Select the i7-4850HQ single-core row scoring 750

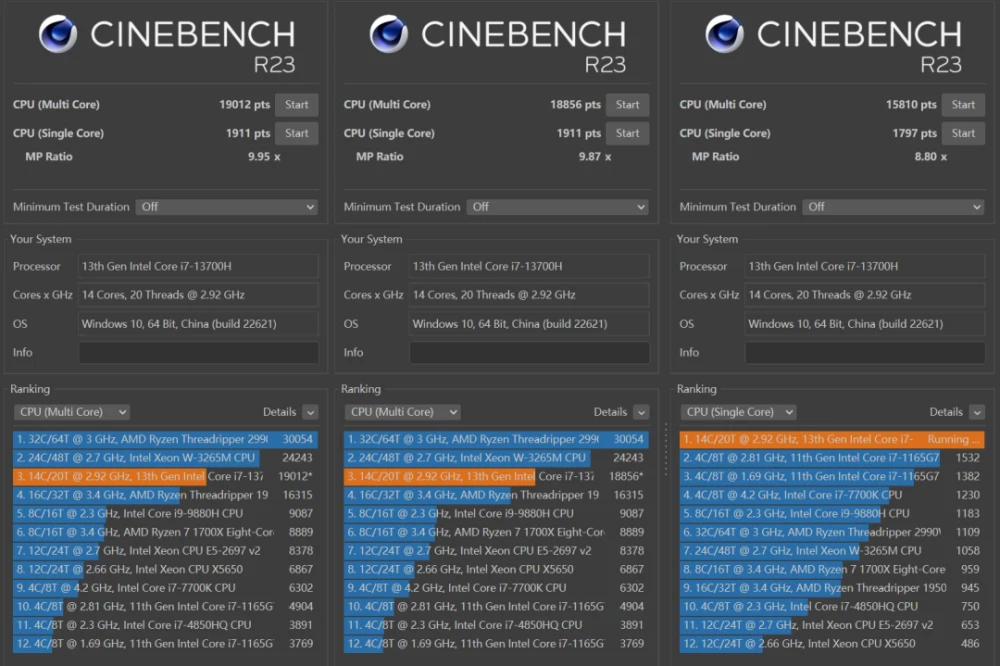pyautogui.click(x=832, y=606)
